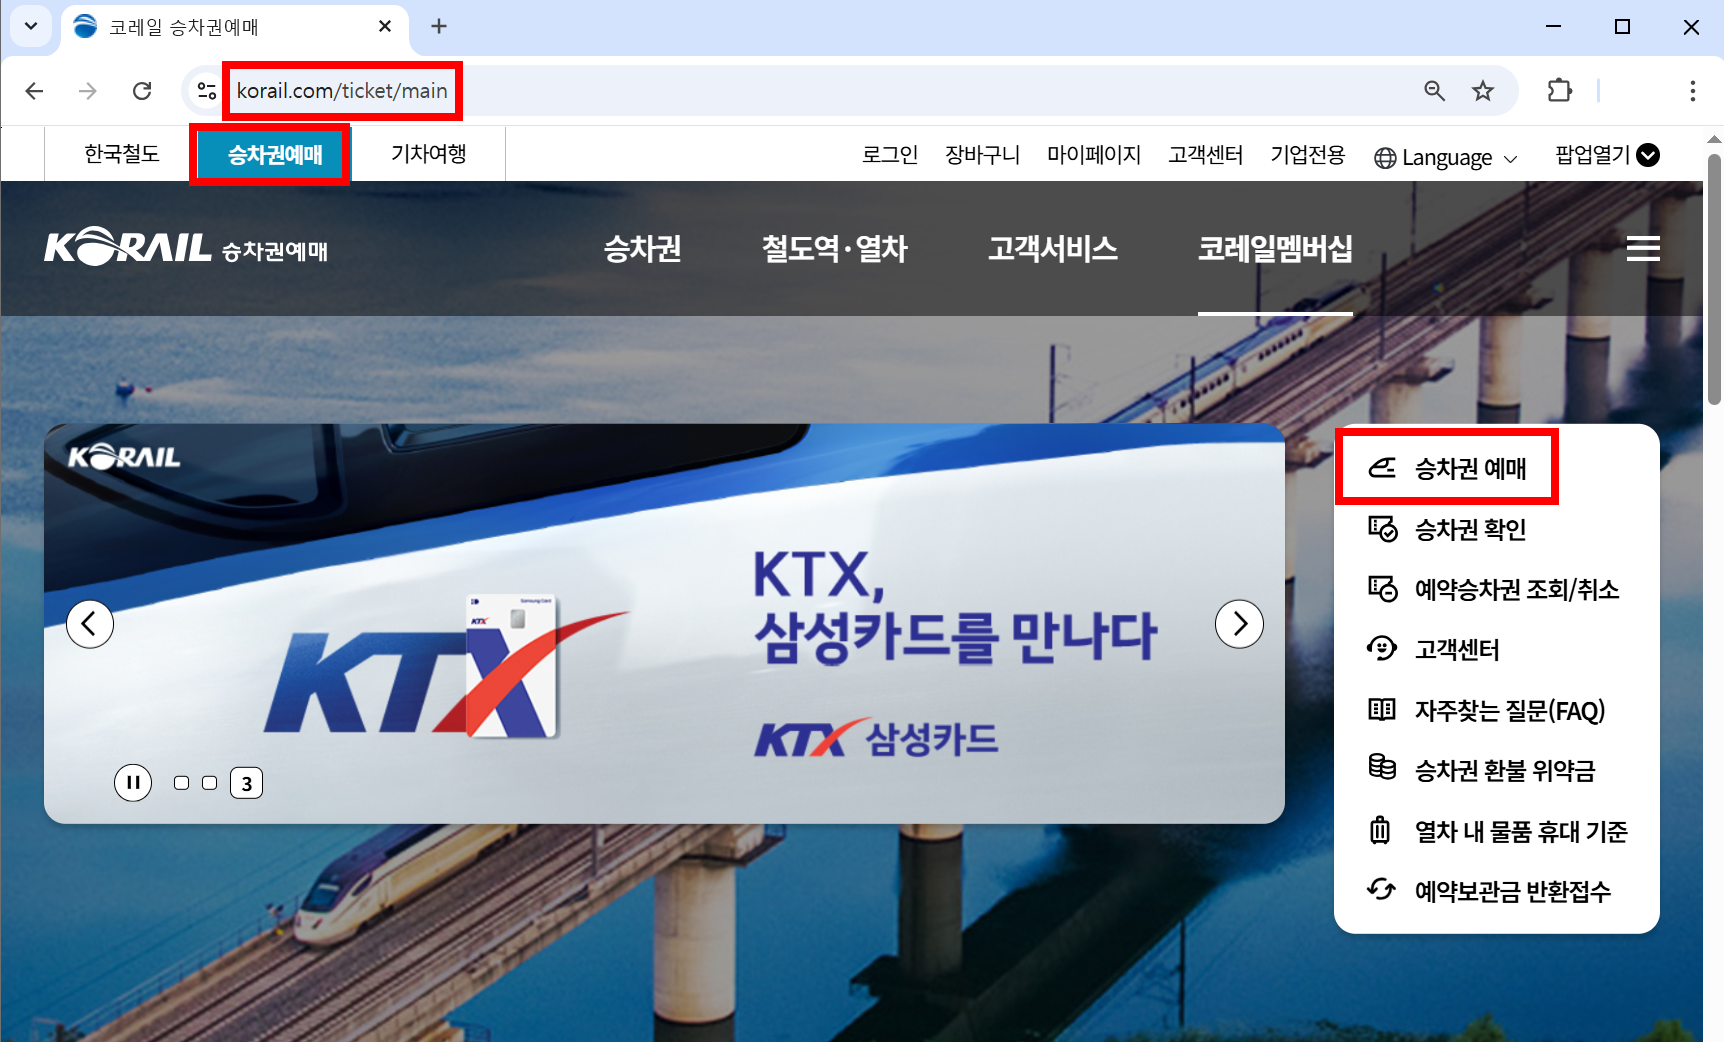The image size is (1724, 1042).
Task: Expand the 팝업열기 chevron
Action: [1648, 155]
